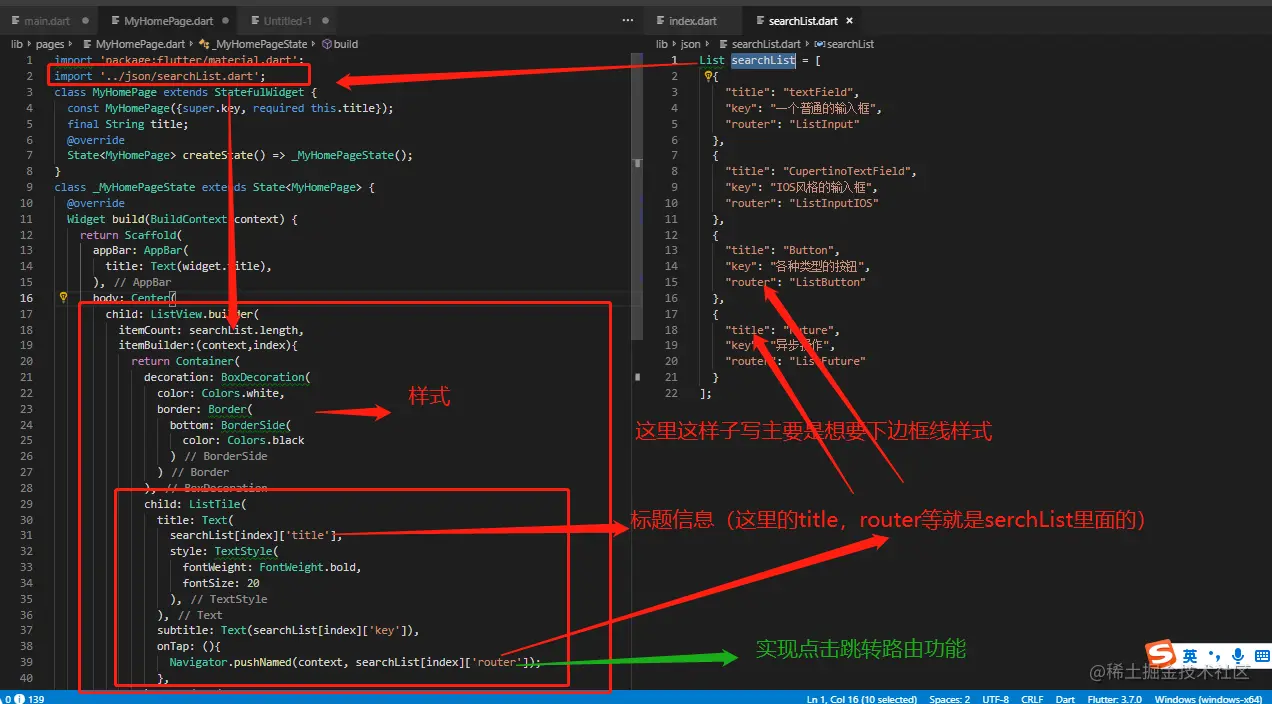Click the variable icon beside searchList breadcrumb
Viewport: 1272px width, 704px height.
click(x=820, y=44)
